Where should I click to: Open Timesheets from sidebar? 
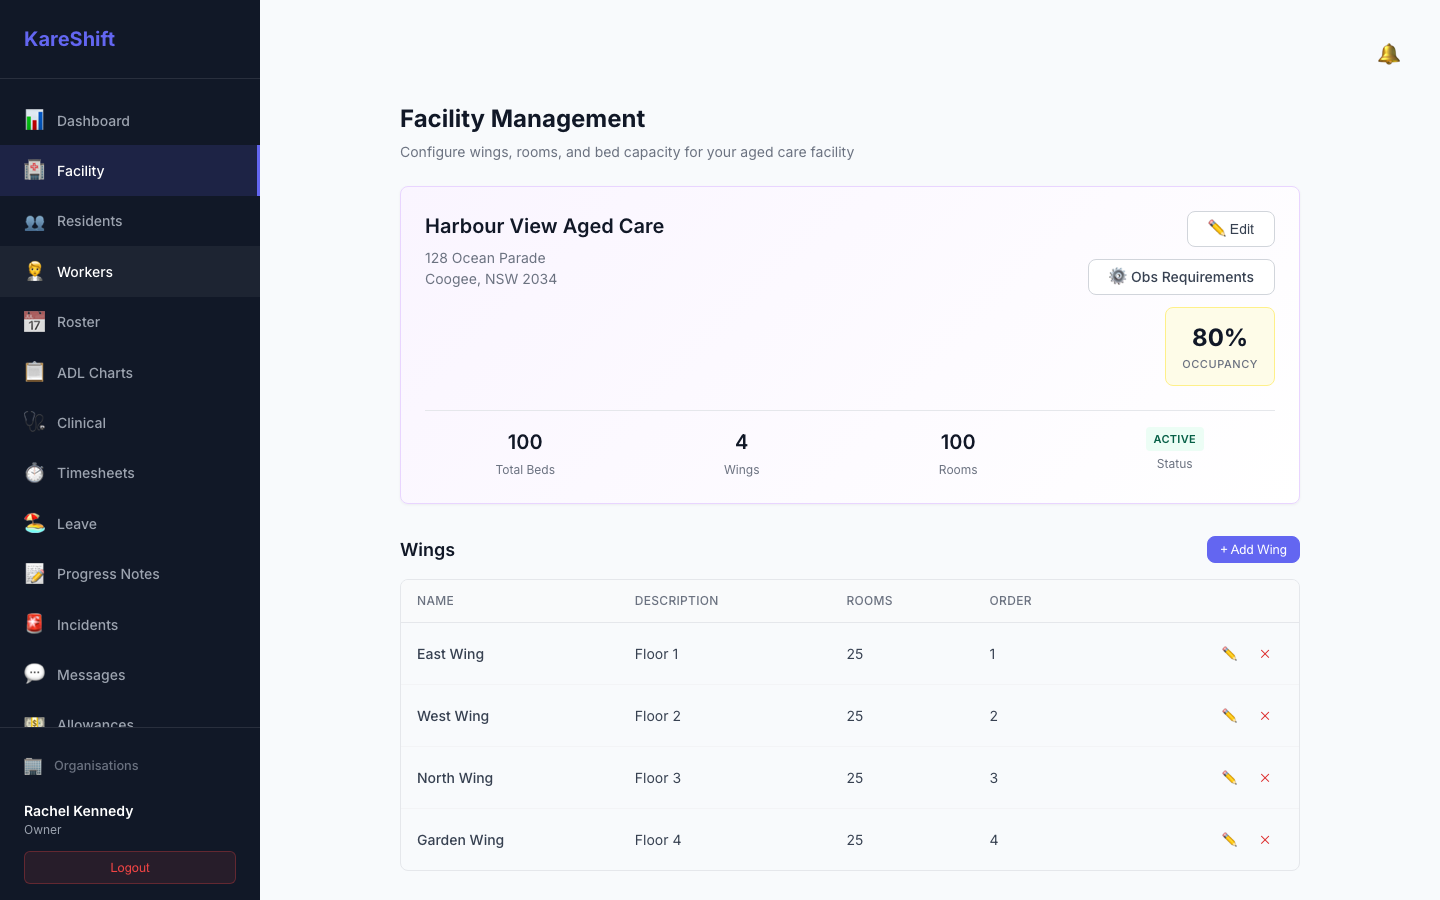coord(130,473)
